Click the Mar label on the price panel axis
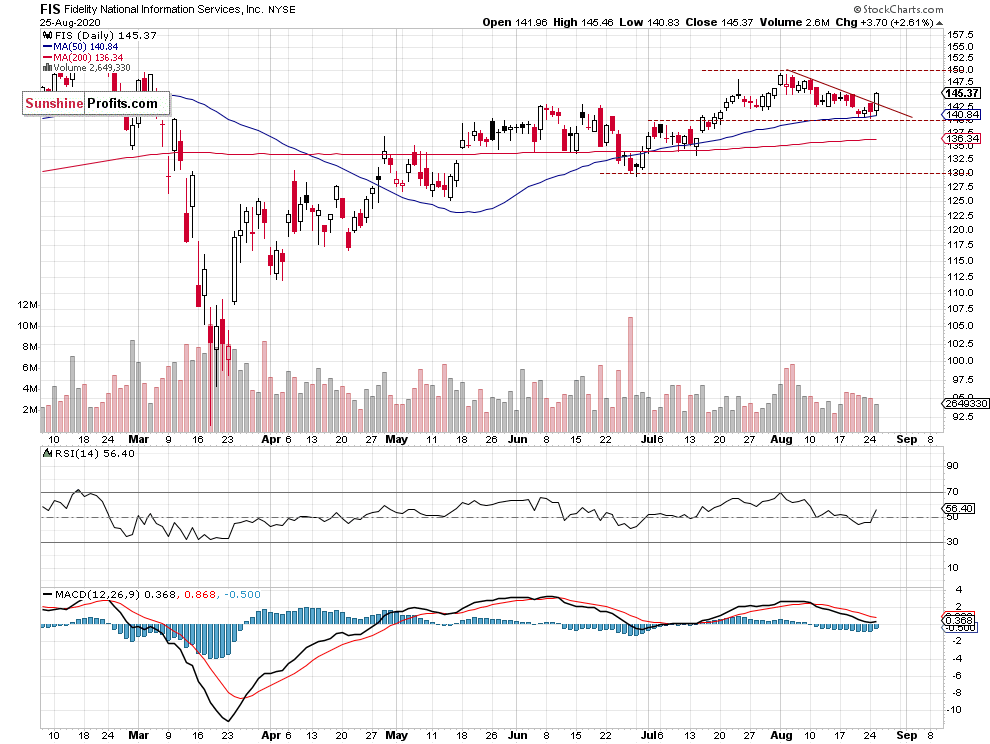Image resolution: width=990 pixels, height=744 pixels. [x=138, y=439]
